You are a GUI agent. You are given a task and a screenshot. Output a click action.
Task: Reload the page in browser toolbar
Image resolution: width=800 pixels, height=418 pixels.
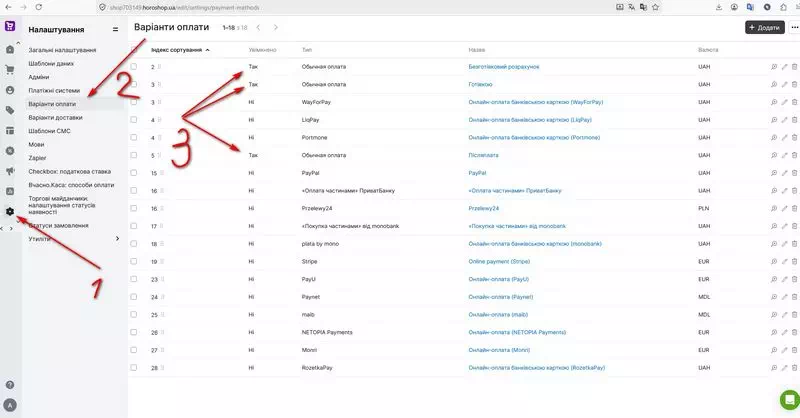(39, 7)
